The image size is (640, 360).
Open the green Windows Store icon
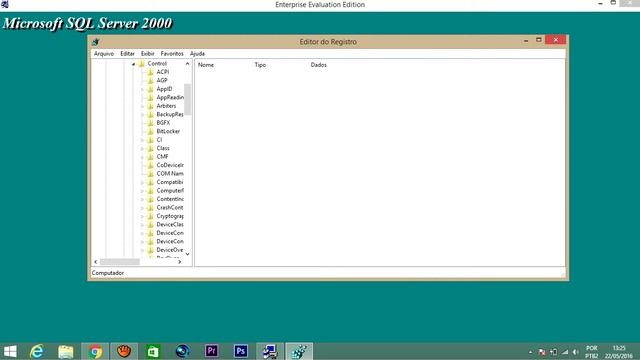153,351
